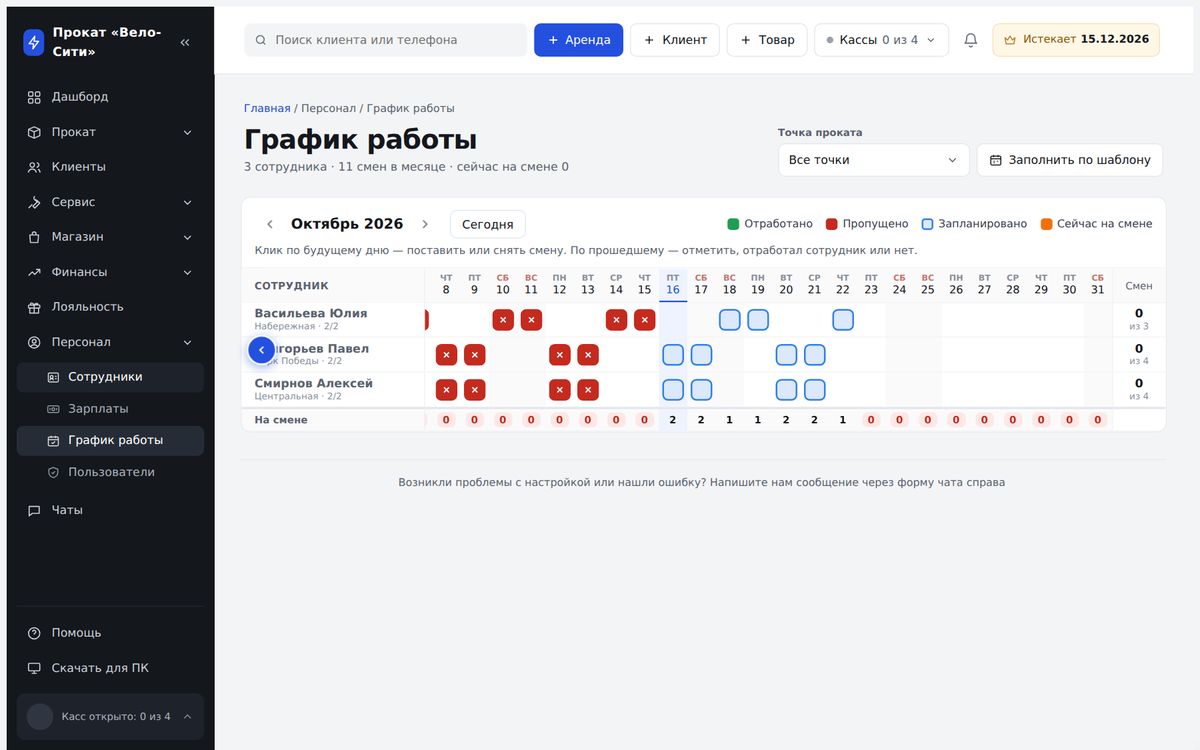Expand the Прокат menu
Screen dimensions: 1200x750
pos(110,132)
